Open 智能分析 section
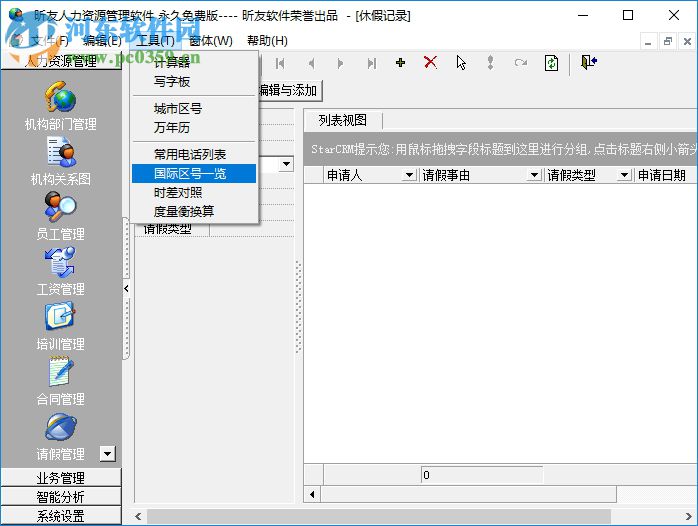The width and height of the screenshot is (698, 526). coord(61,497)
